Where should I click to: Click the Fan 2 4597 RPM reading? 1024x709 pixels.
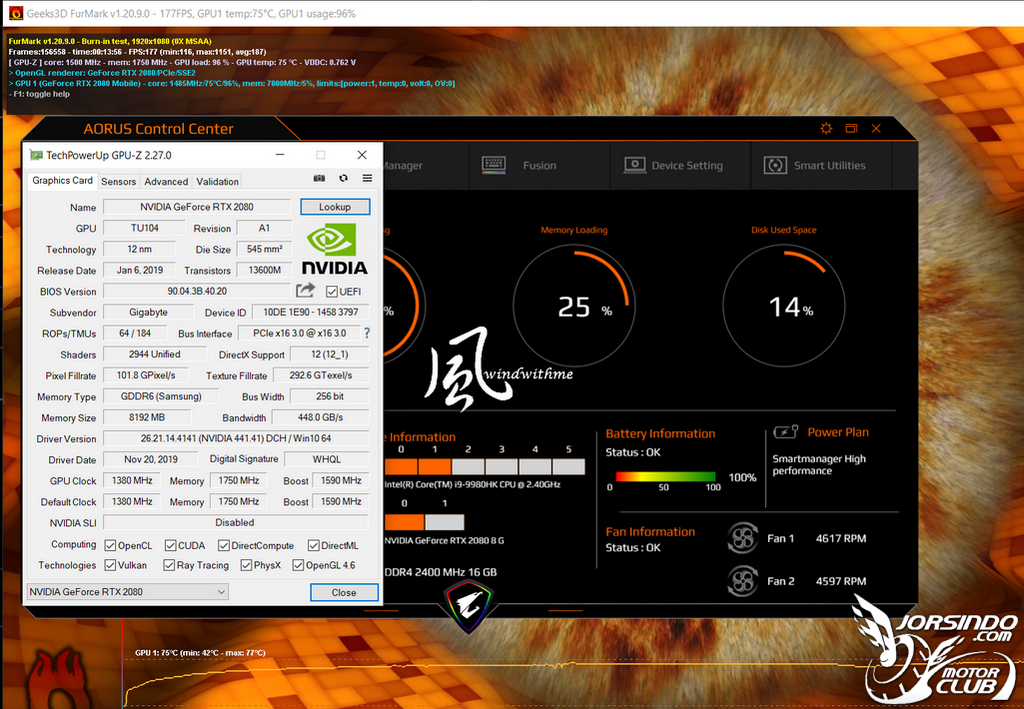click(x=840, y=581)
